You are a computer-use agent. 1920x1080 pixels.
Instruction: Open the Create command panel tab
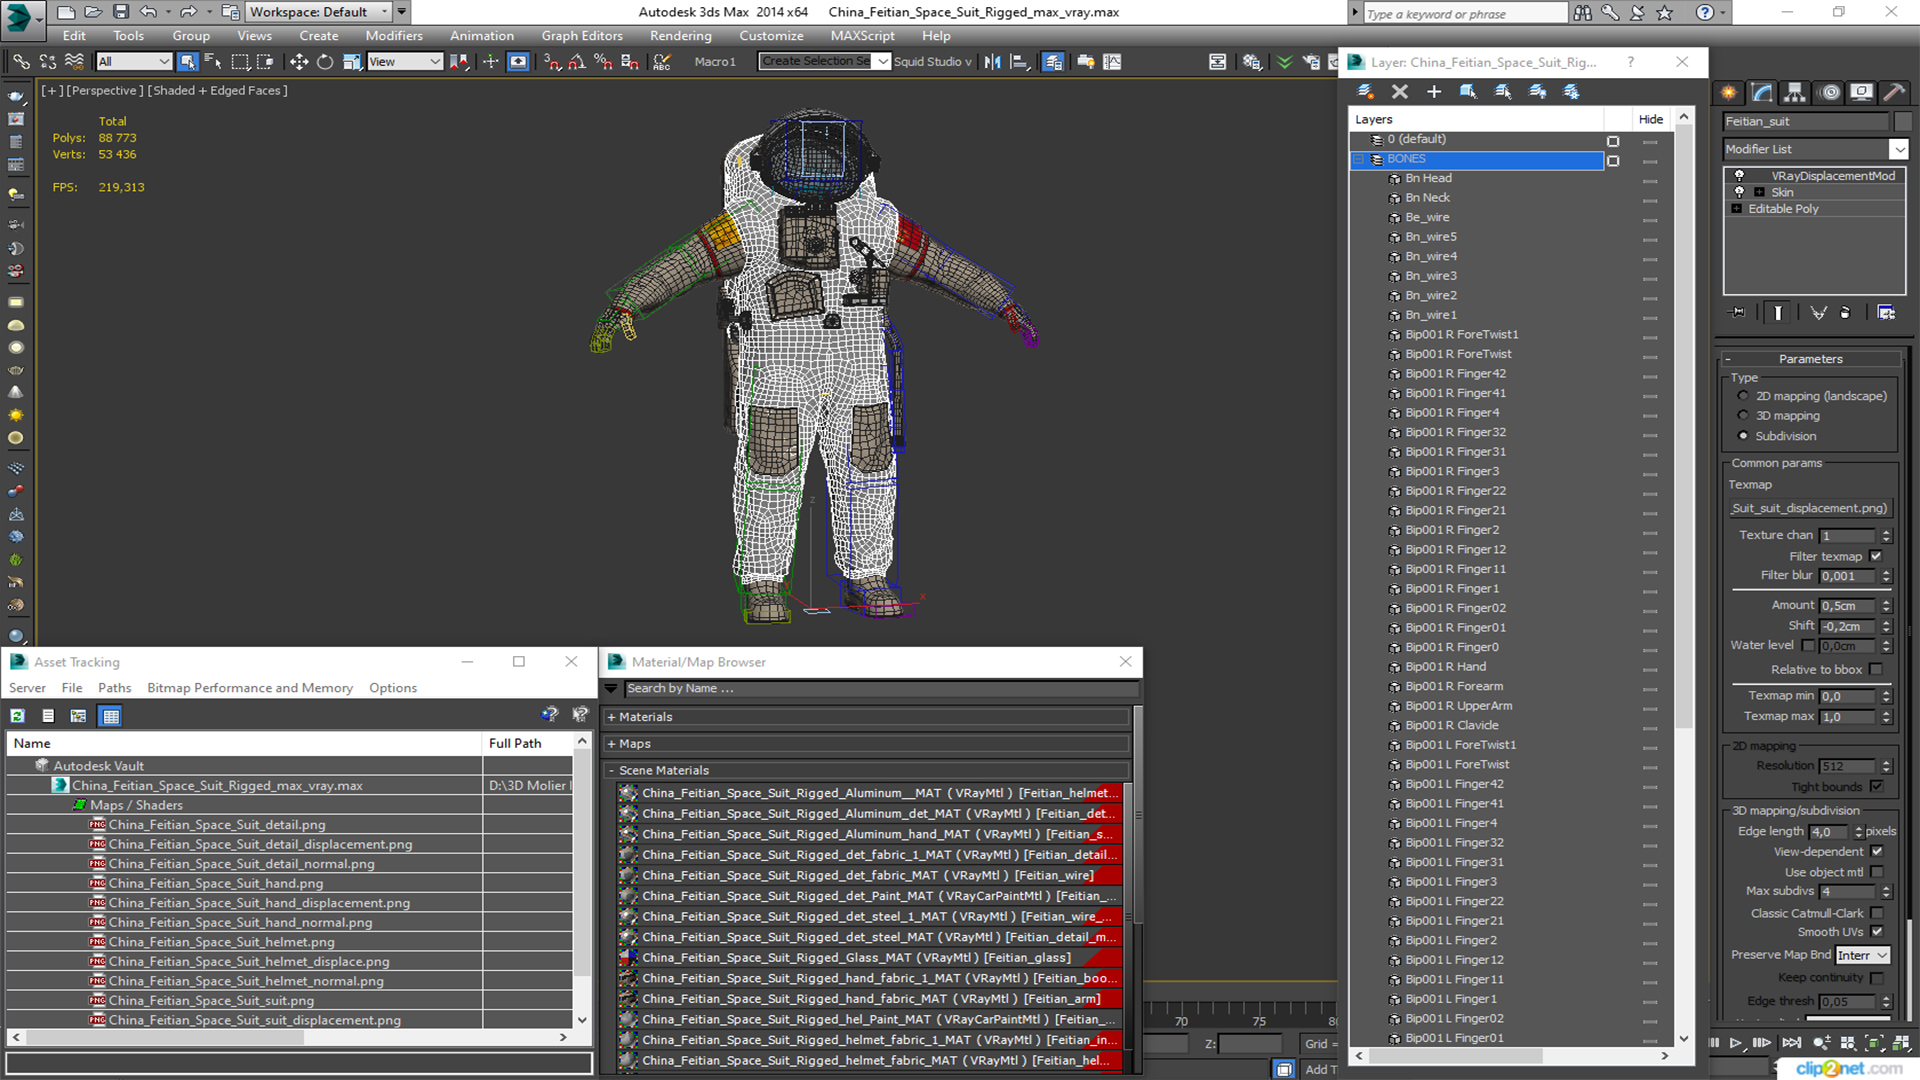[x=1729, y=92]
